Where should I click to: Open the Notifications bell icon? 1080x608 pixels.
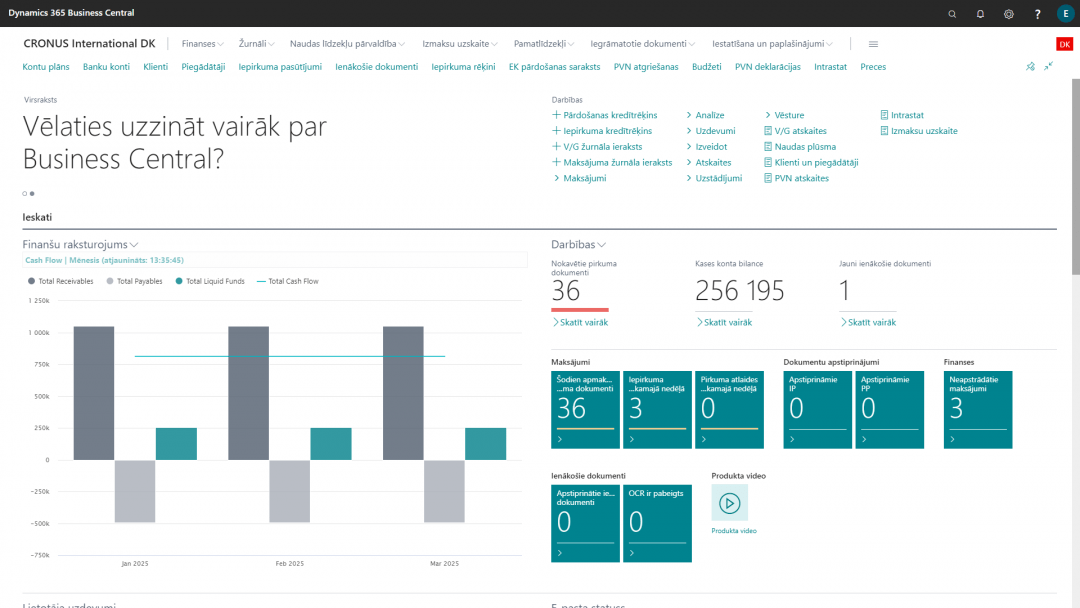tap(980, 14)
